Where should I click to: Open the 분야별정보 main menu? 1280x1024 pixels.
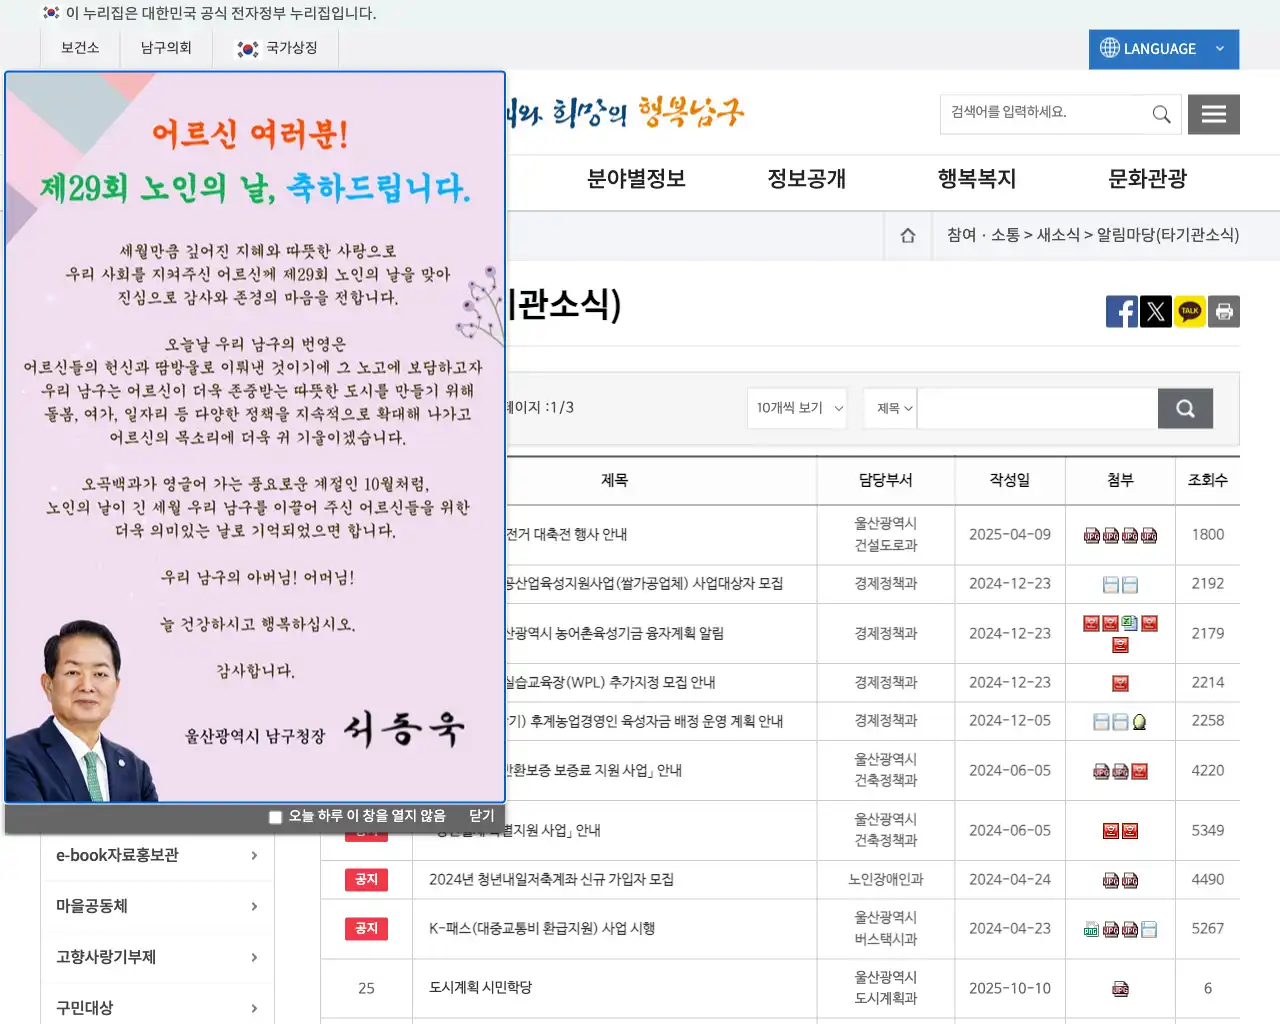[x=636, y=180]
